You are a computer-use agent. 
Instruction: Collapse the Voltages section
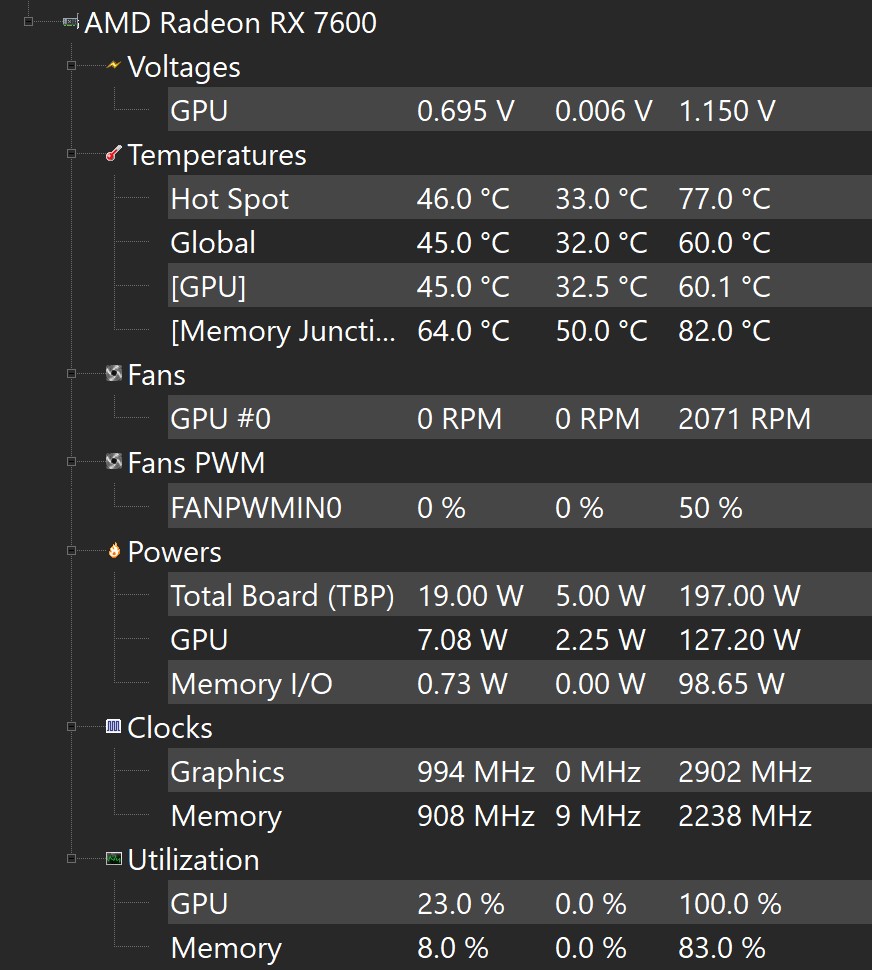pyautogui.click(x=71, y=66)
